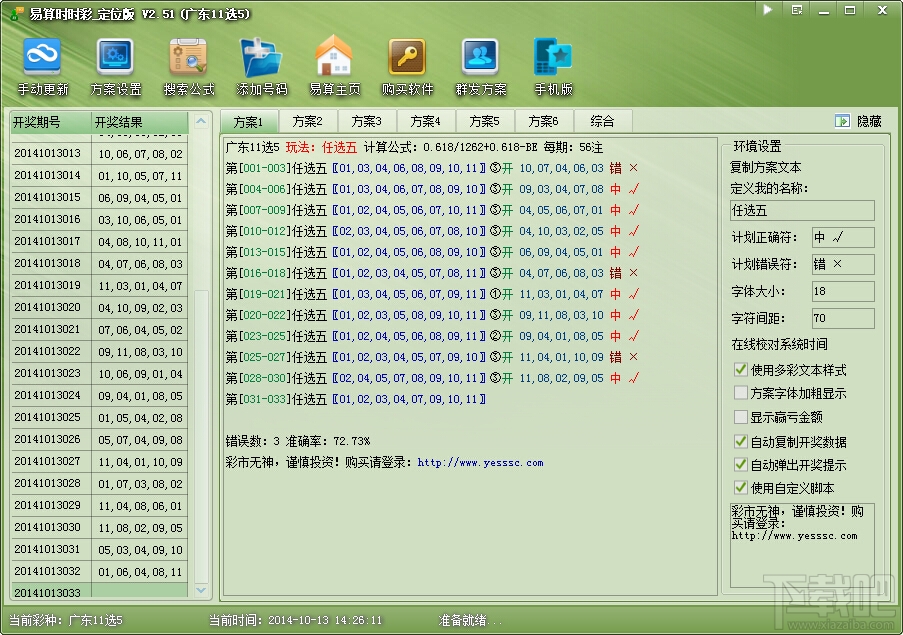Click 隐藏 button text
This screenshot has height=635, width=903.
pyautogui.click(x=869, y=121)
